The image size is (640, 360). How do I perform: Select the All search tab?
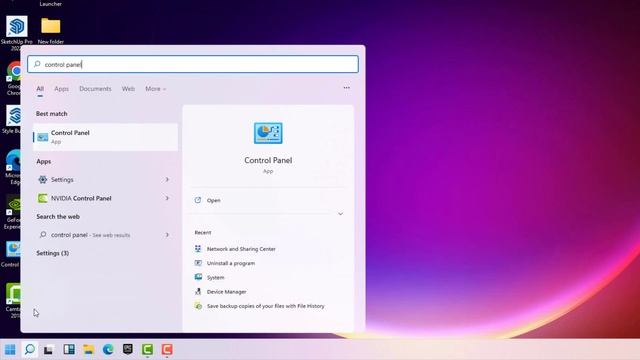point(40,89)
